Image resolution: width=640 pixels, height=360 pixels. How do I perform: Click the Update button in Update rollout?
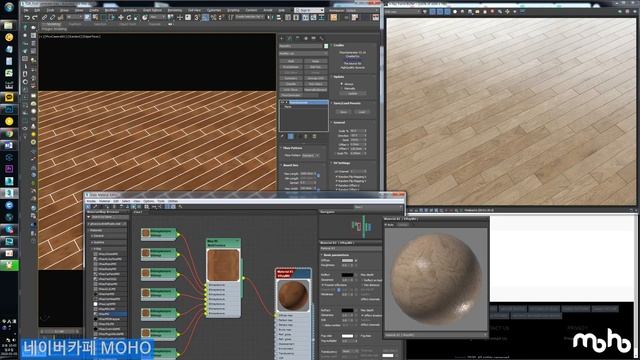click(x=352, y=93)
